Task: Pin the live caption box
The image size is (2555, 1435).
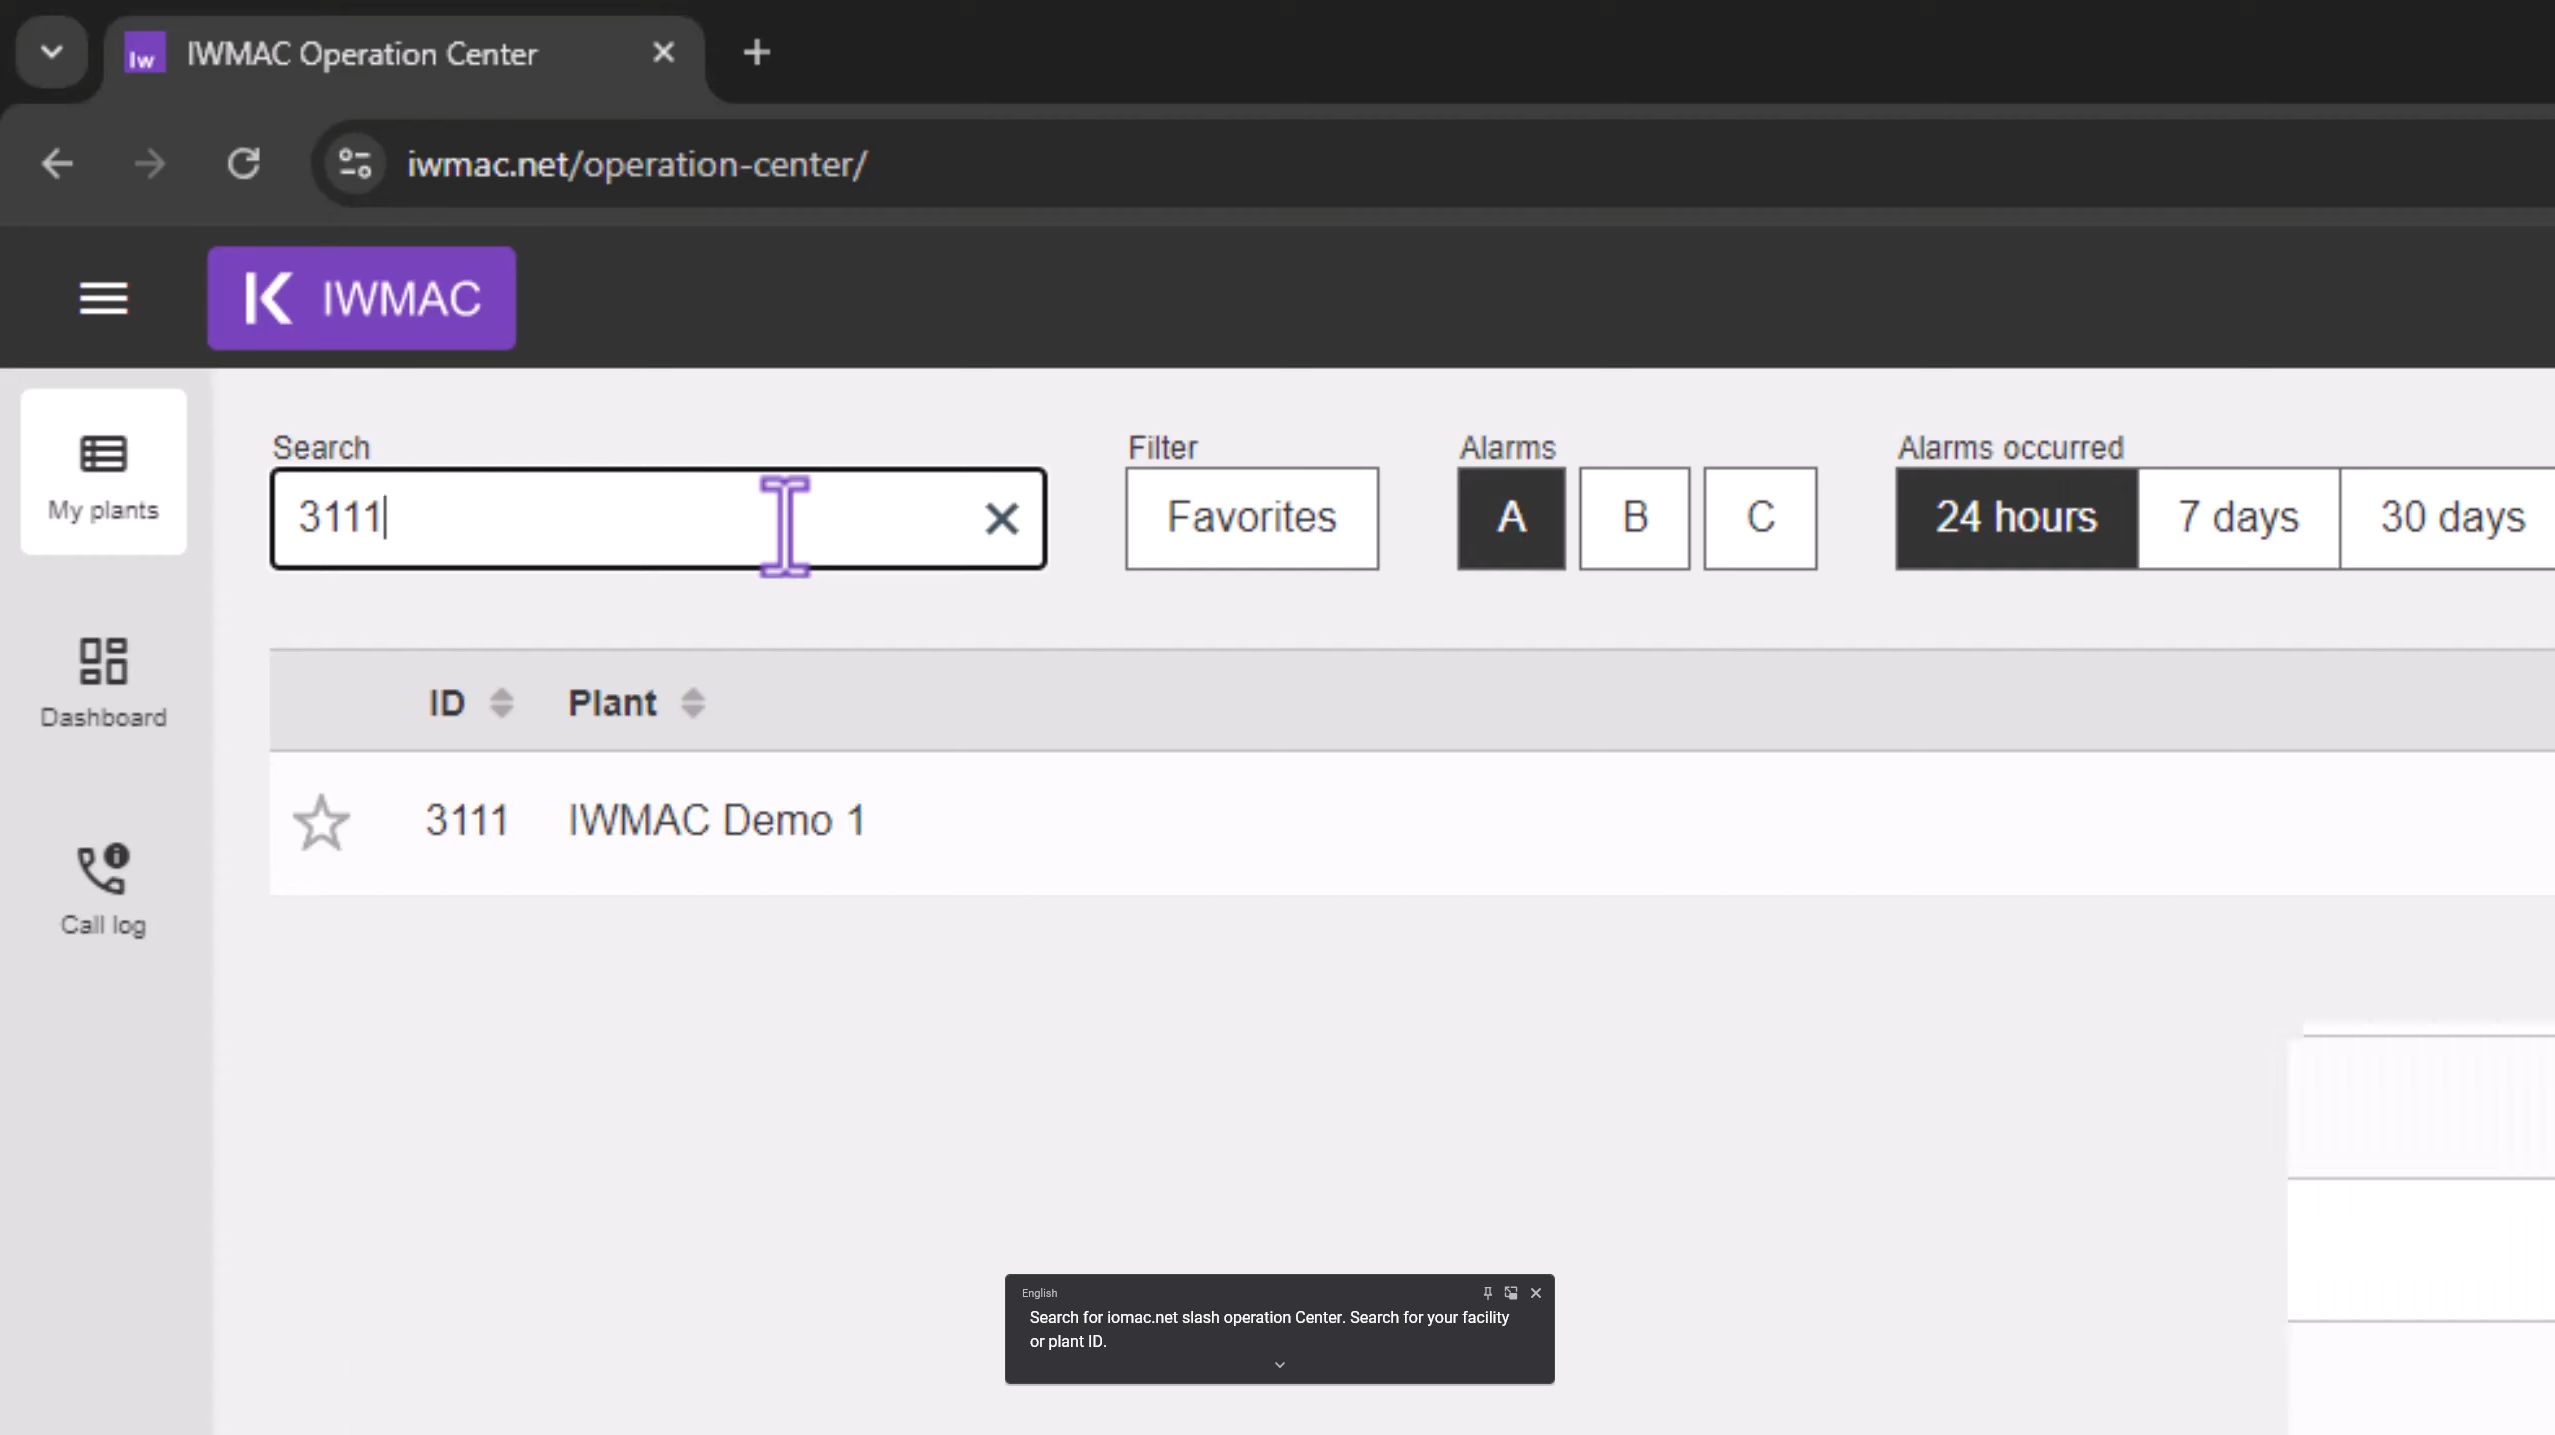Action: click(1487, 1293)
